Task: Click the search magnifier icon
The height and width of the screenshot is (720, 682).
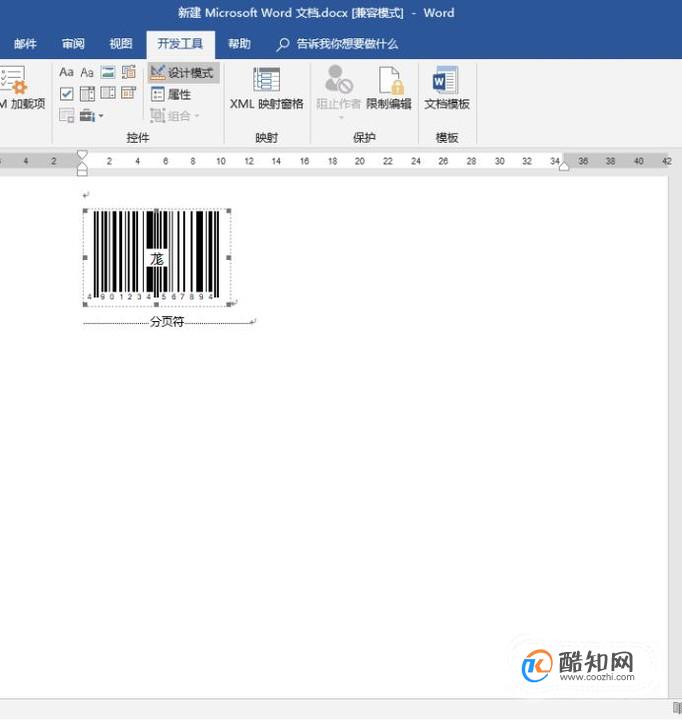Action: point(283,45)
